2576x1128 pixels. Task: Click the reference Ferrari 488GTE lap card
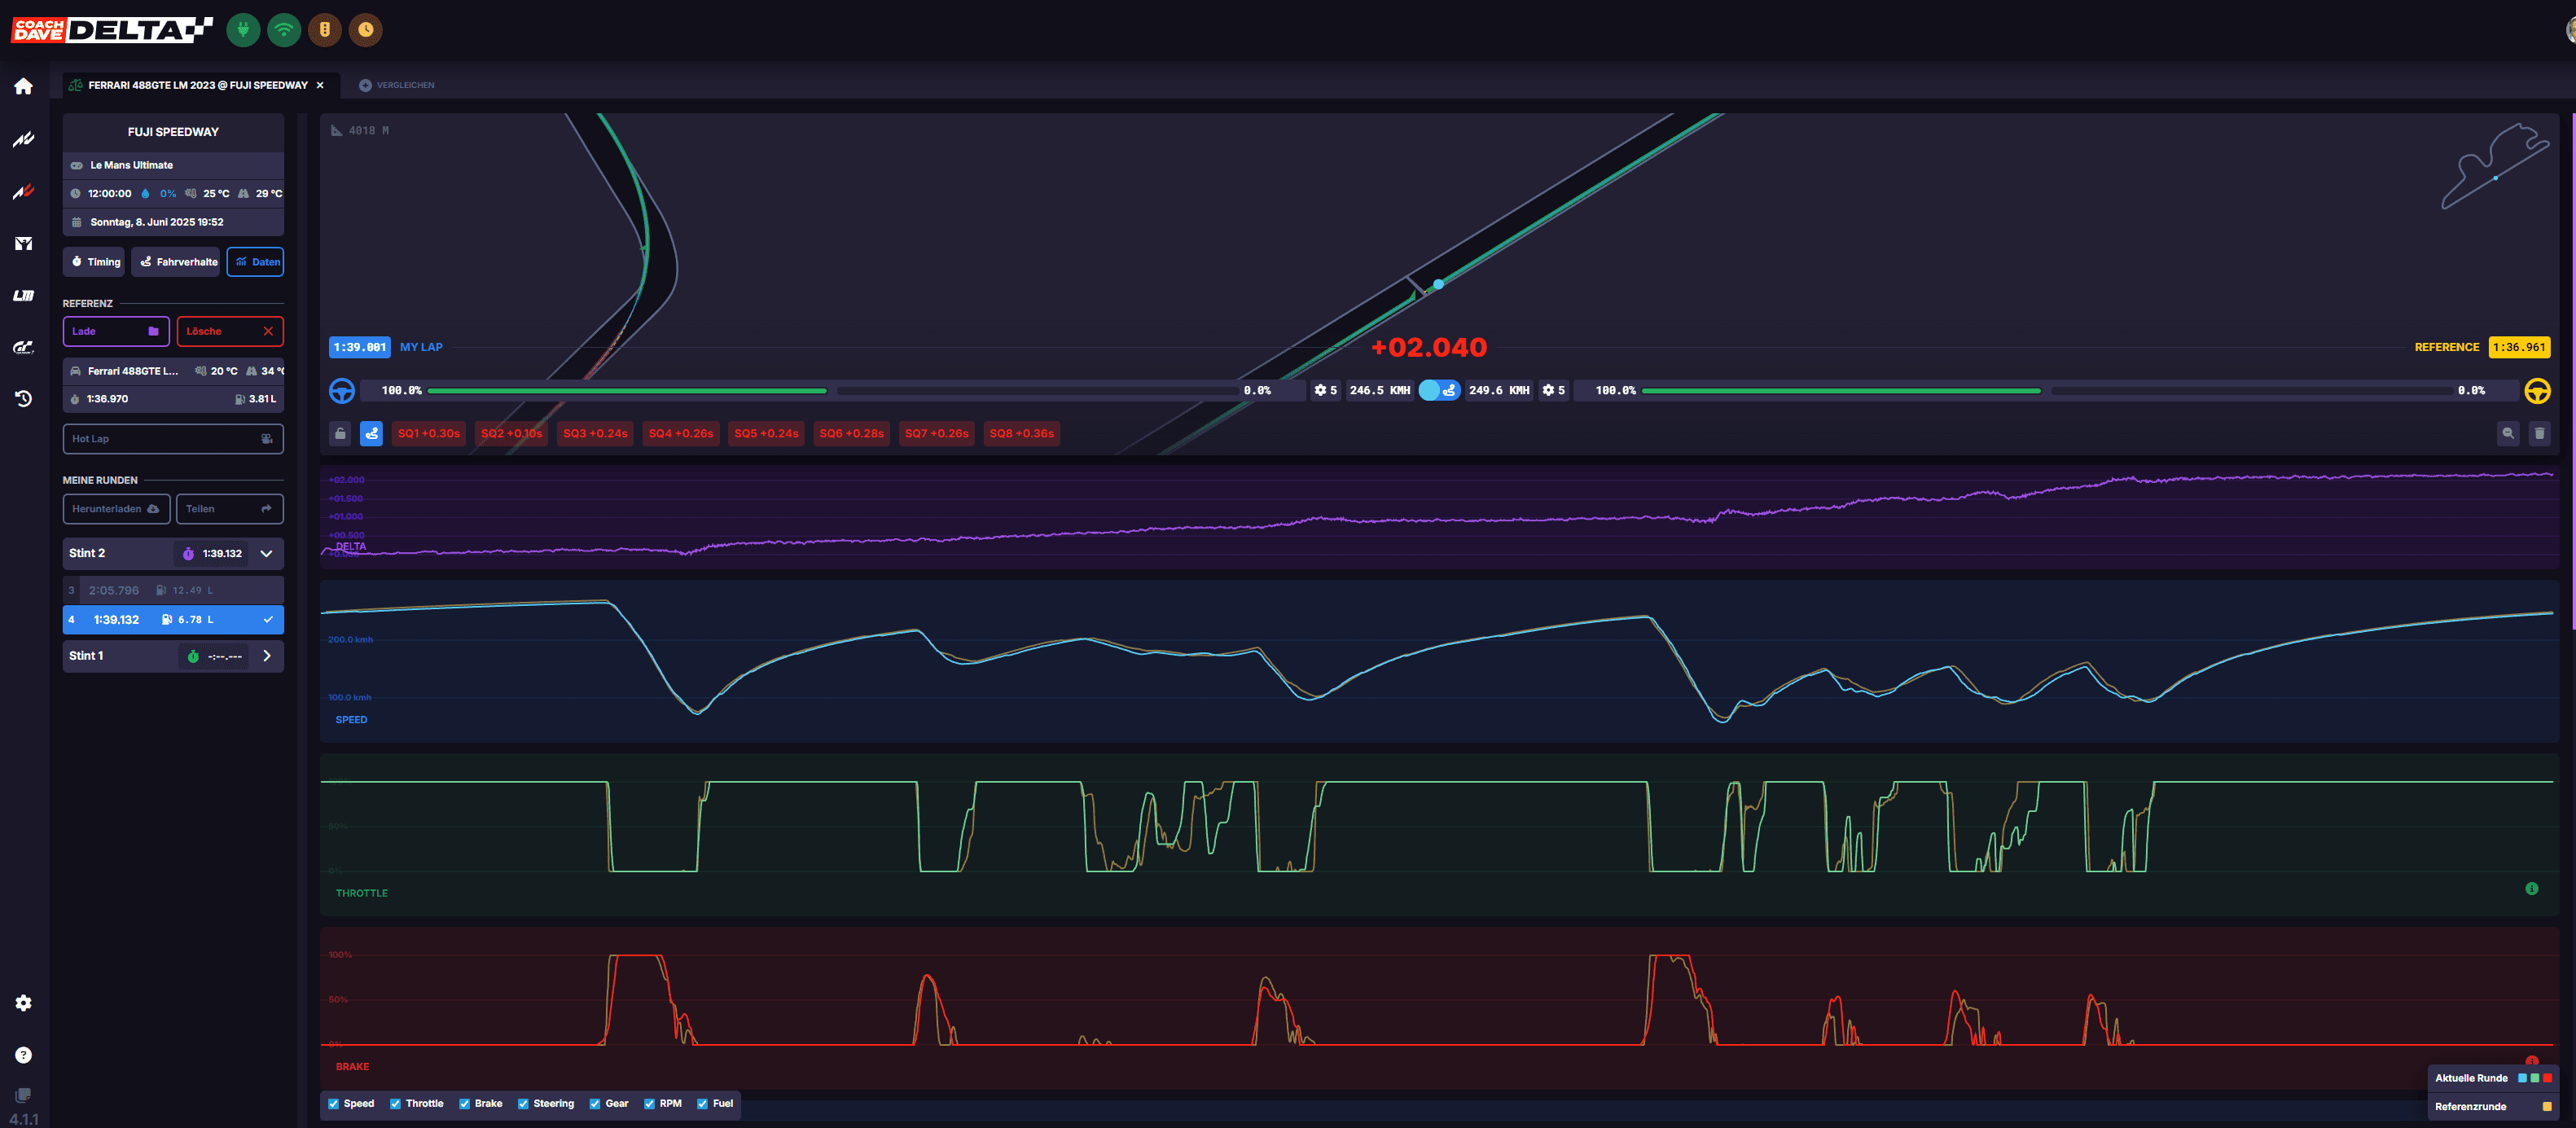(x=173, y=385)
